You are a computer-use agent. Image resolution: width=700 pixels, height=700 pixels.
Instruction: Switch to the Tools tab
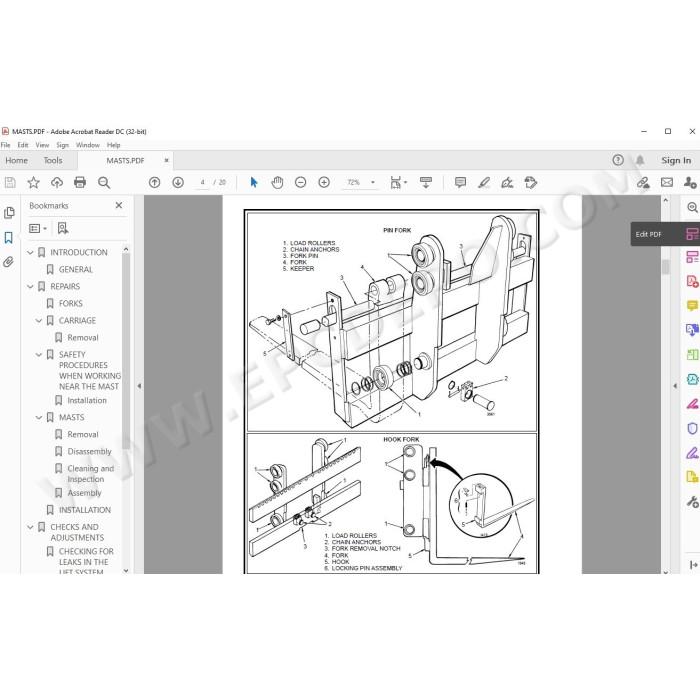point(53,160)
